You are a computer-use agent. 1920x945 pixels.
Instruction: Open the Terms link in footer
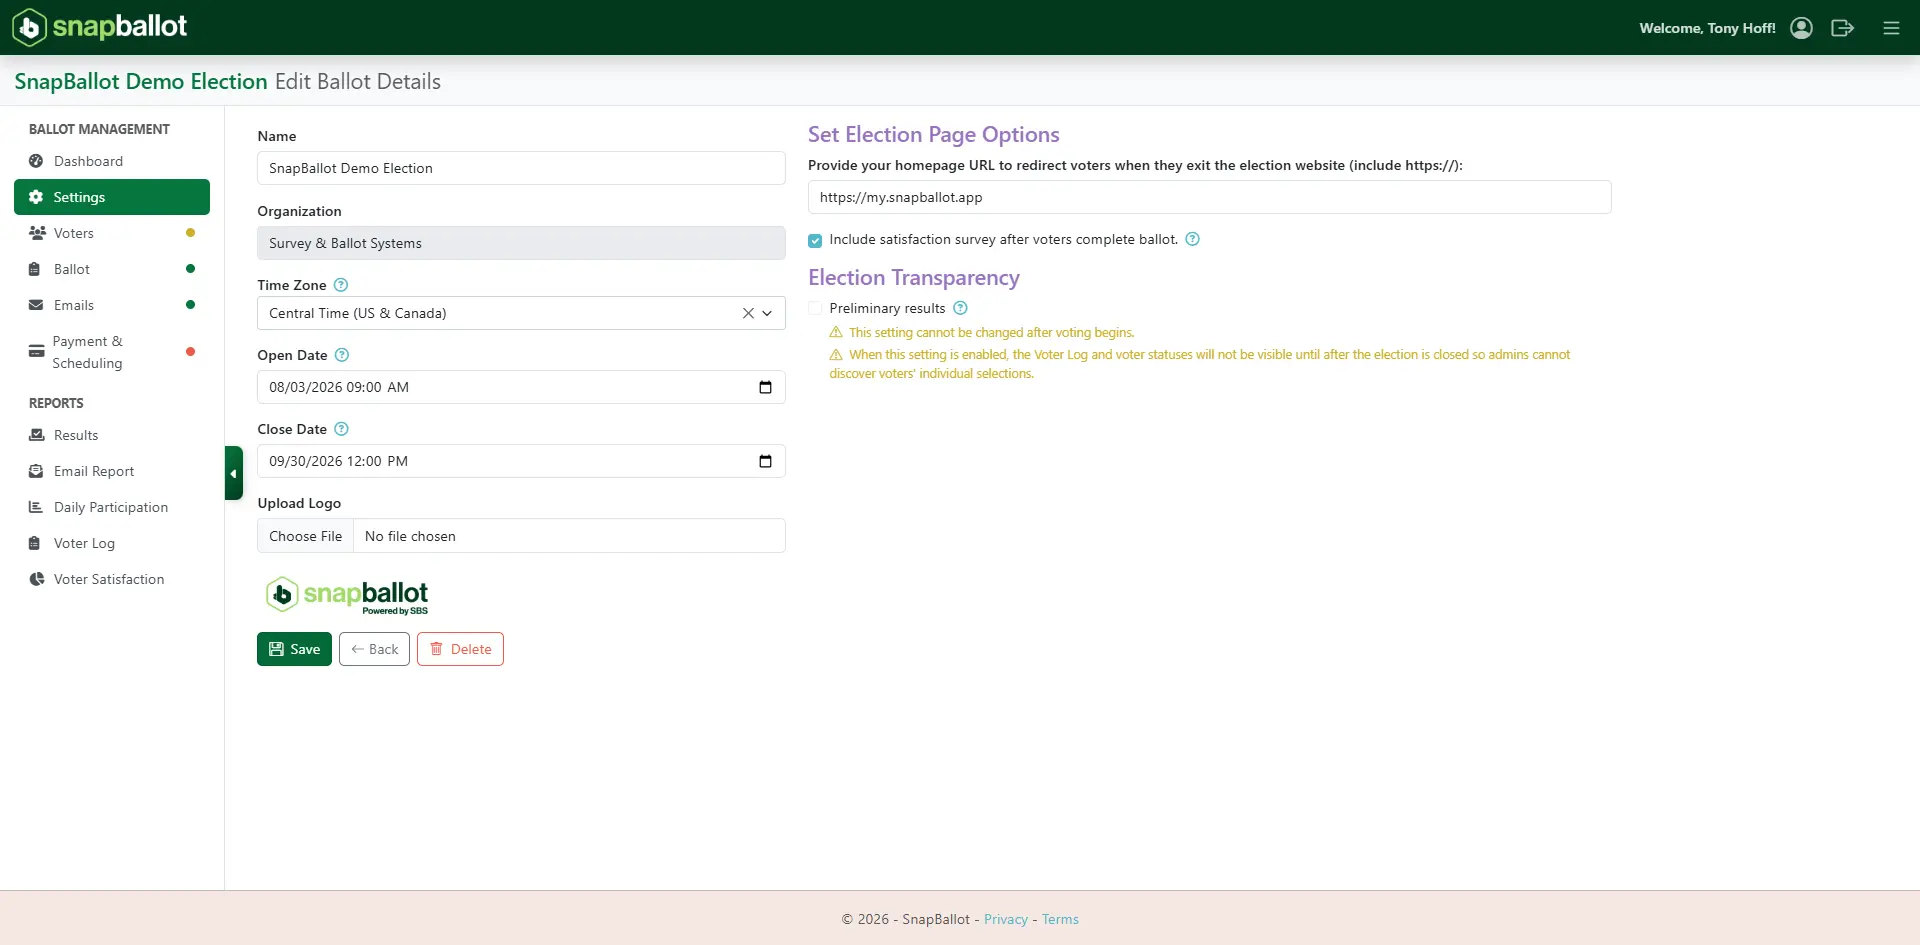click(1060, 919)
